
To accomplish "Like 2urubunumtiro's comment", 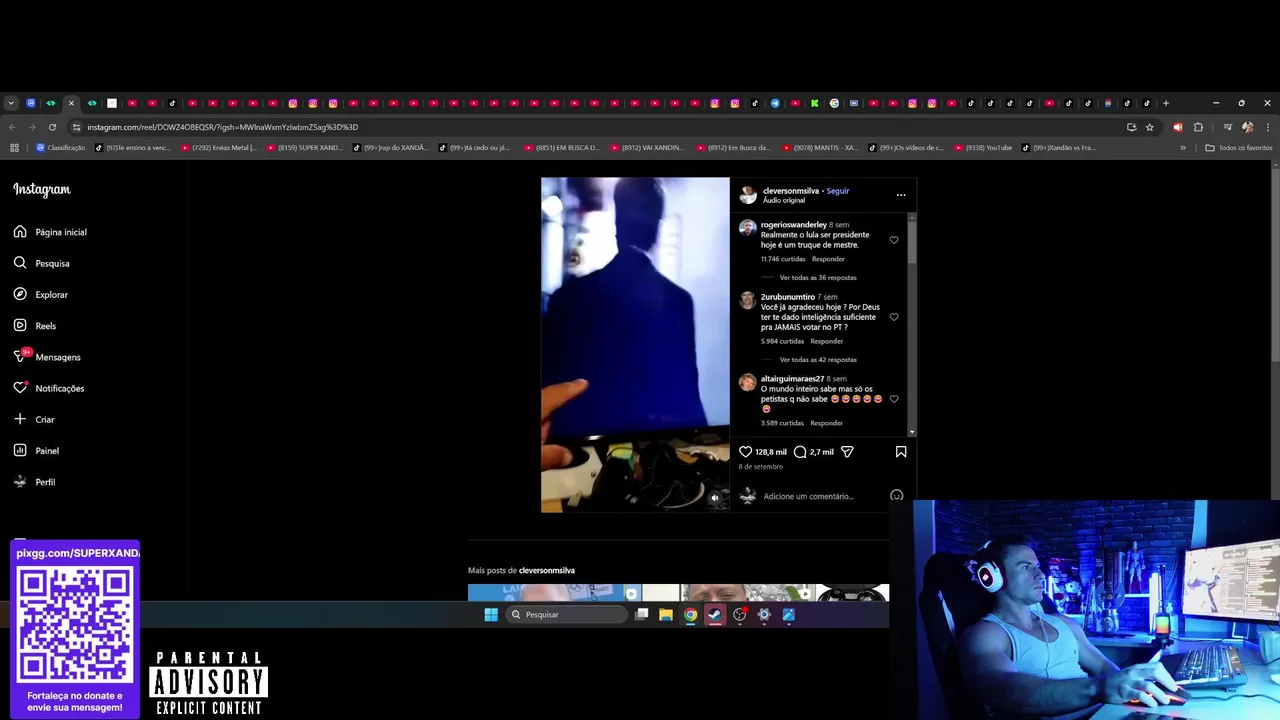I will tap(894, 317).
